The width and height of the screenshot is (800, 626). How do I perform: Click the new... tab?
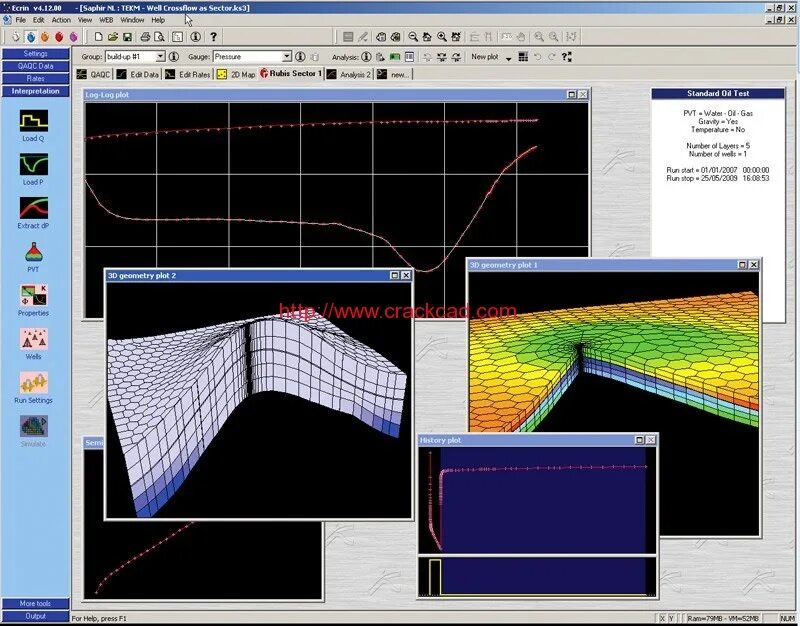pyautogui.click(x=393, y=74)
